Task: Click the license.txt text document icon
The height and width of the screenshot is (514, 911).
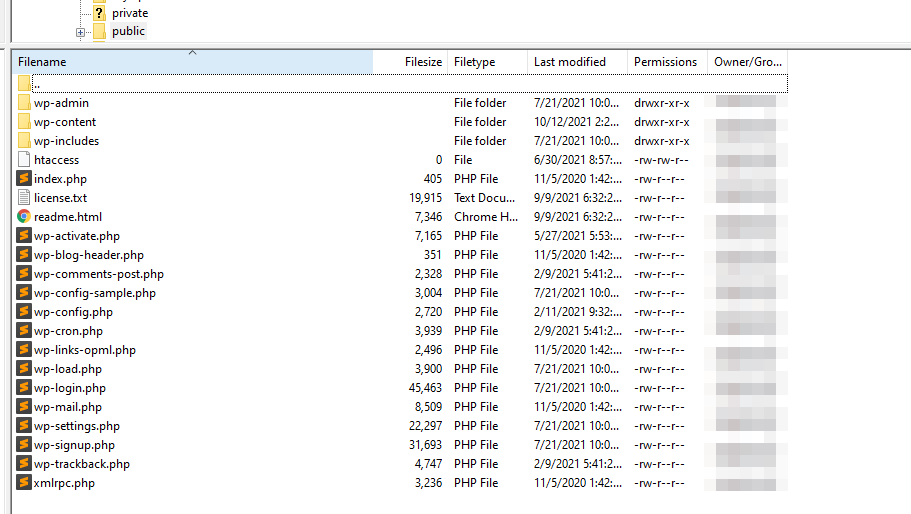Action: pos(24,197)
